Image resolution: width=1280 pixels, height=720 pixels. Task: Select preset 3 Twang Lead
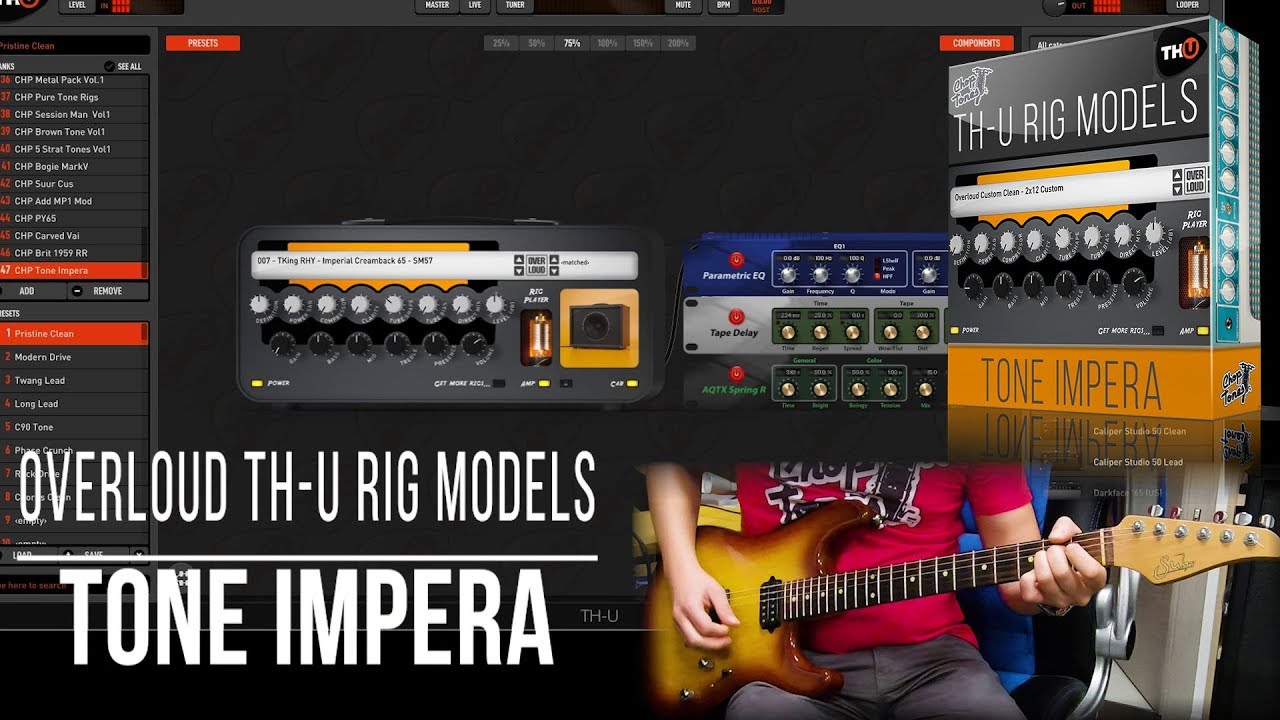click(74, 380)
